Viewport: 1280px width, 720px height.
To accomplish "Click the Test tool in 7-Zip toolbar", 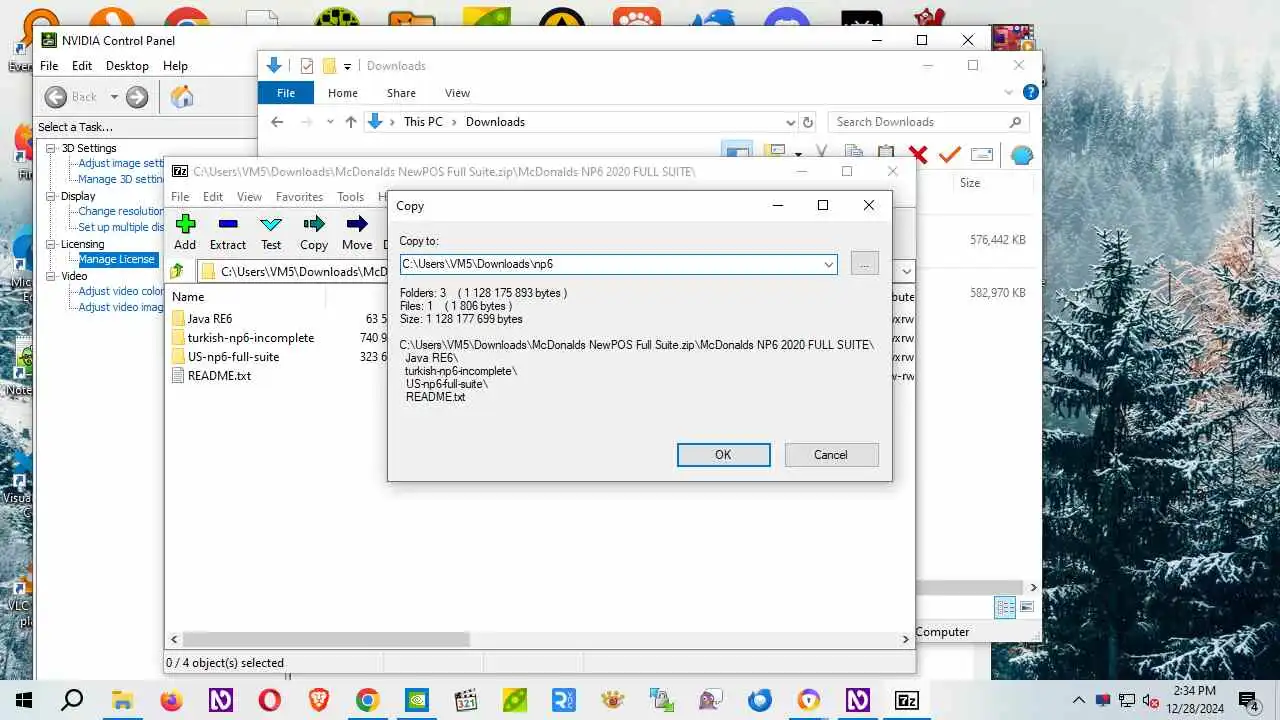I will [x=271, y=232].
